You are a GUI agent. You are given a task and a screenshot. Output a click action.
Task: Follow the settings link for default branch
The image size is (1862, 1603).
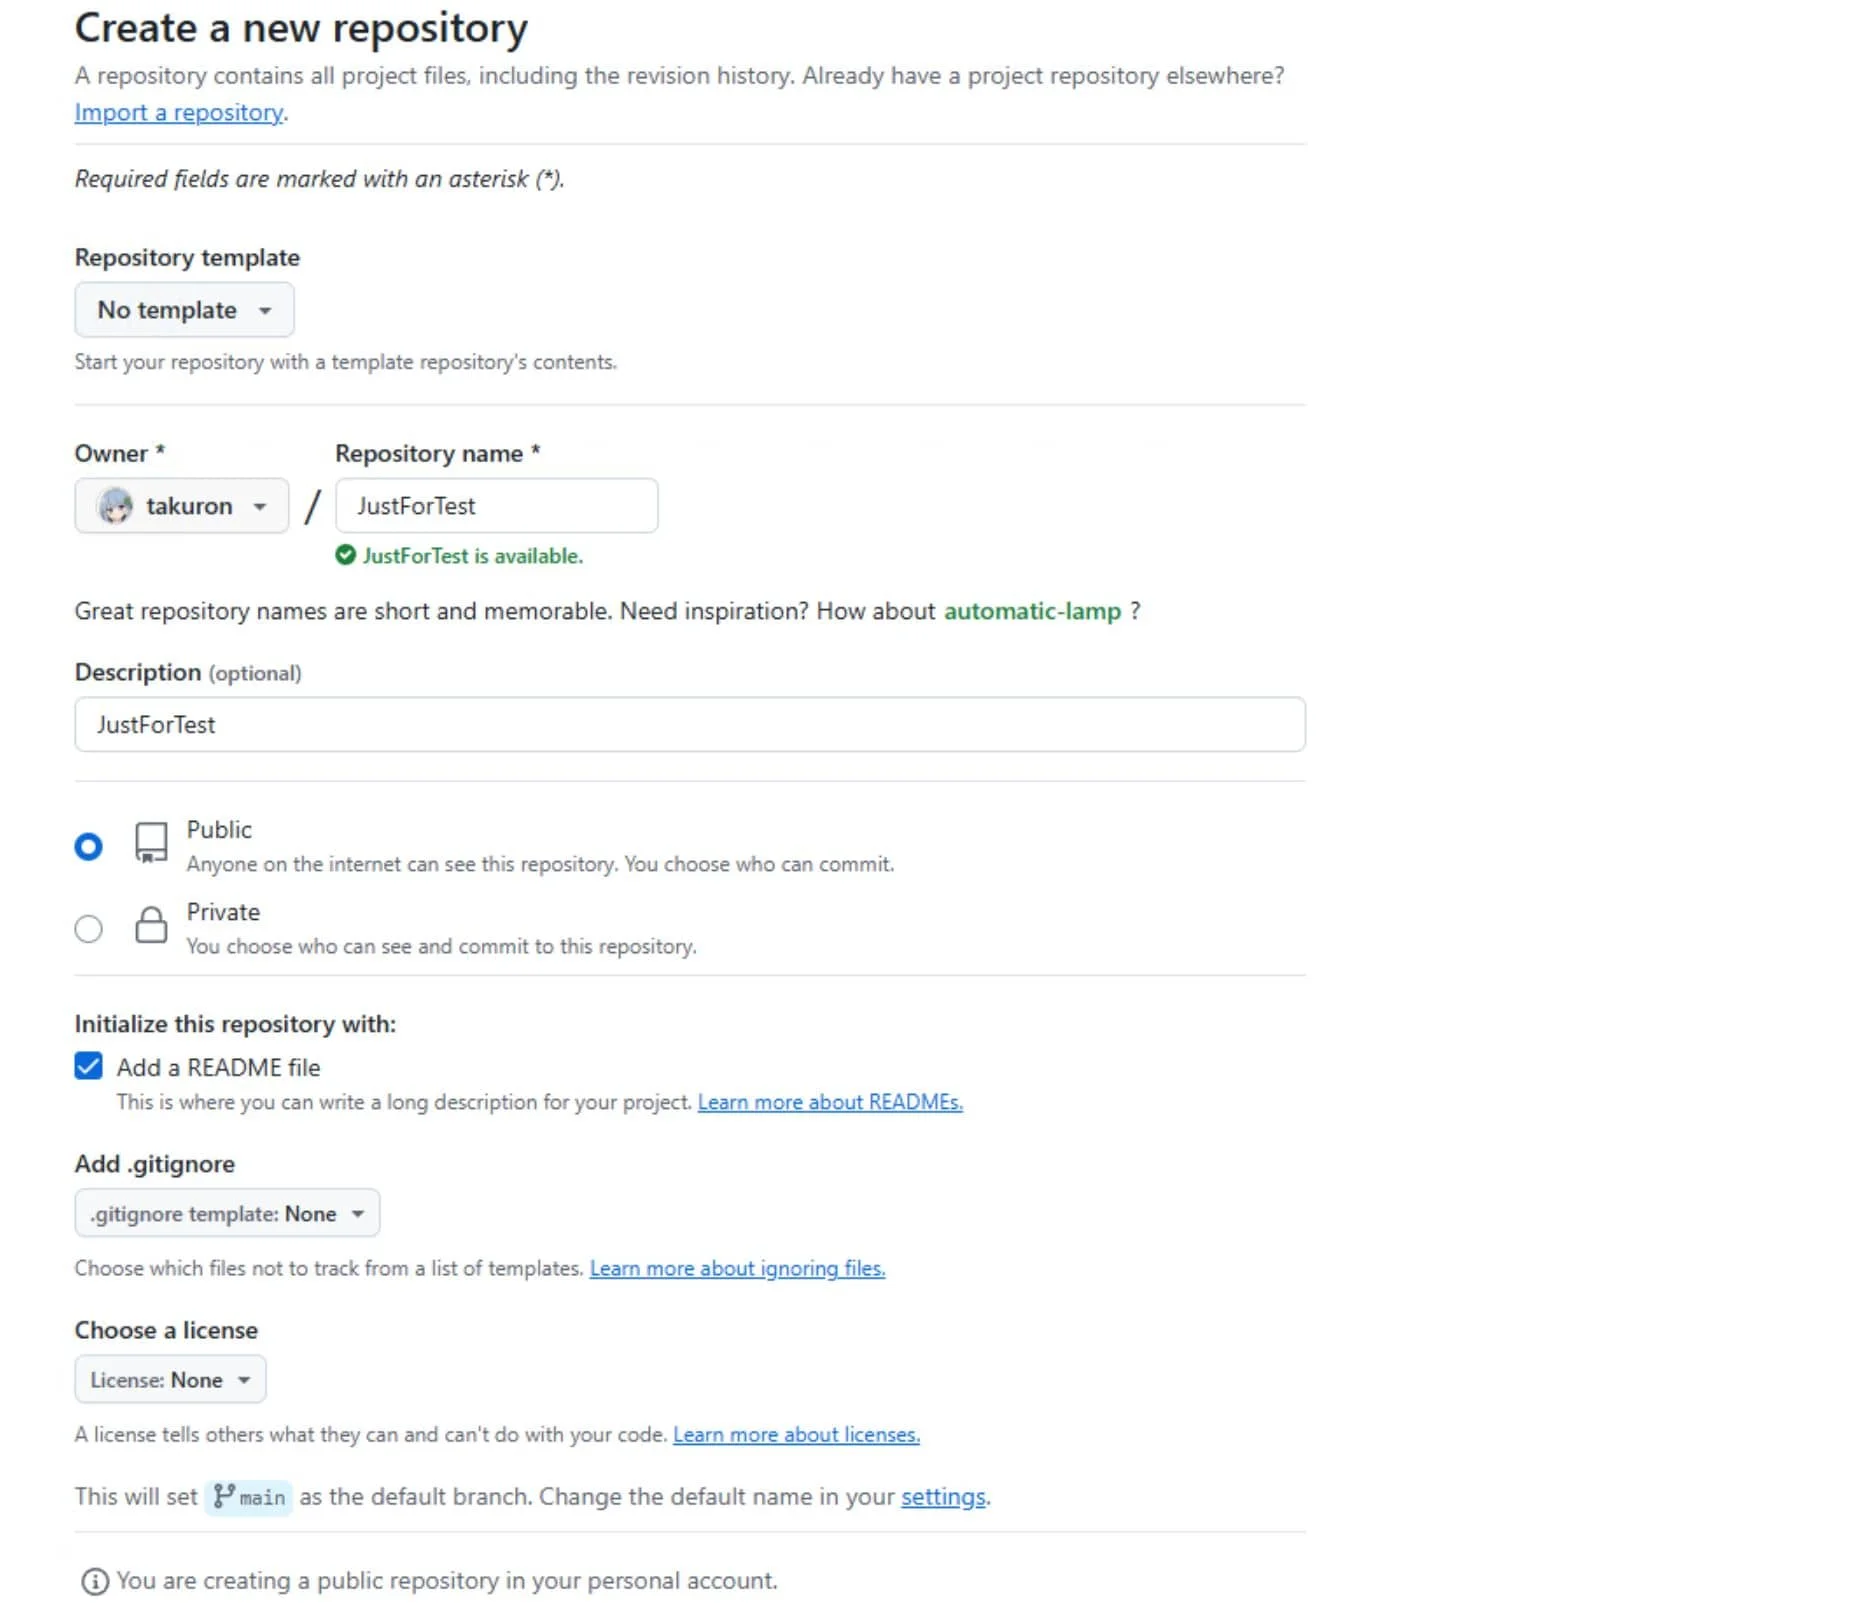943,1496
